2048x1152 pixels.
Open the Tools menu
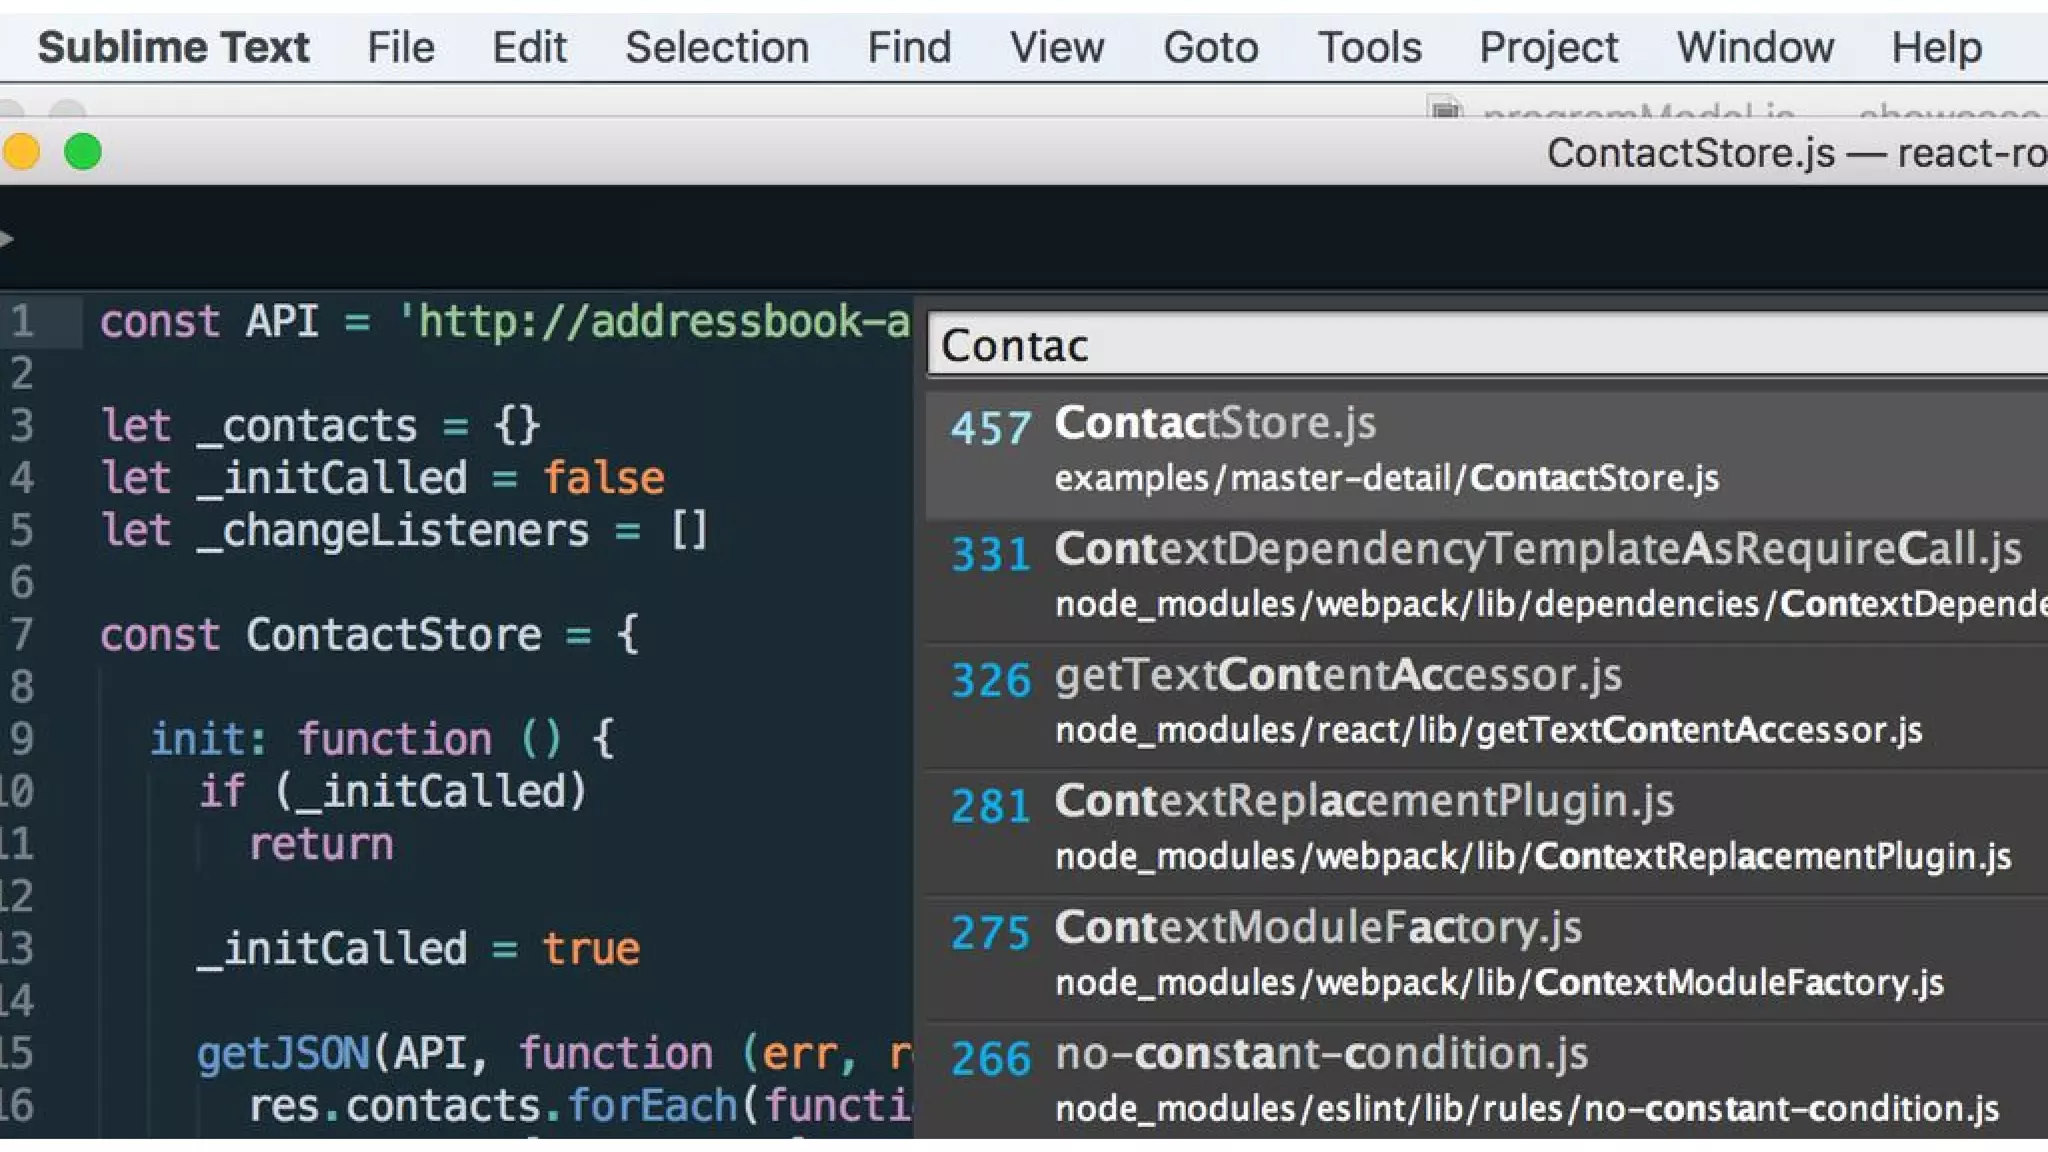click(x=1369, y=47)
